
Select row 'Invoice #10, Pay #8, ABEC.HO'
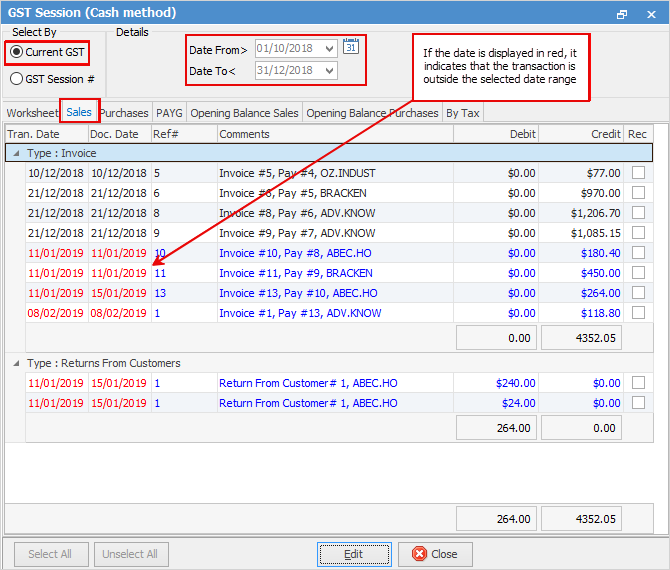pyautogui.click(x=339, y=253)
